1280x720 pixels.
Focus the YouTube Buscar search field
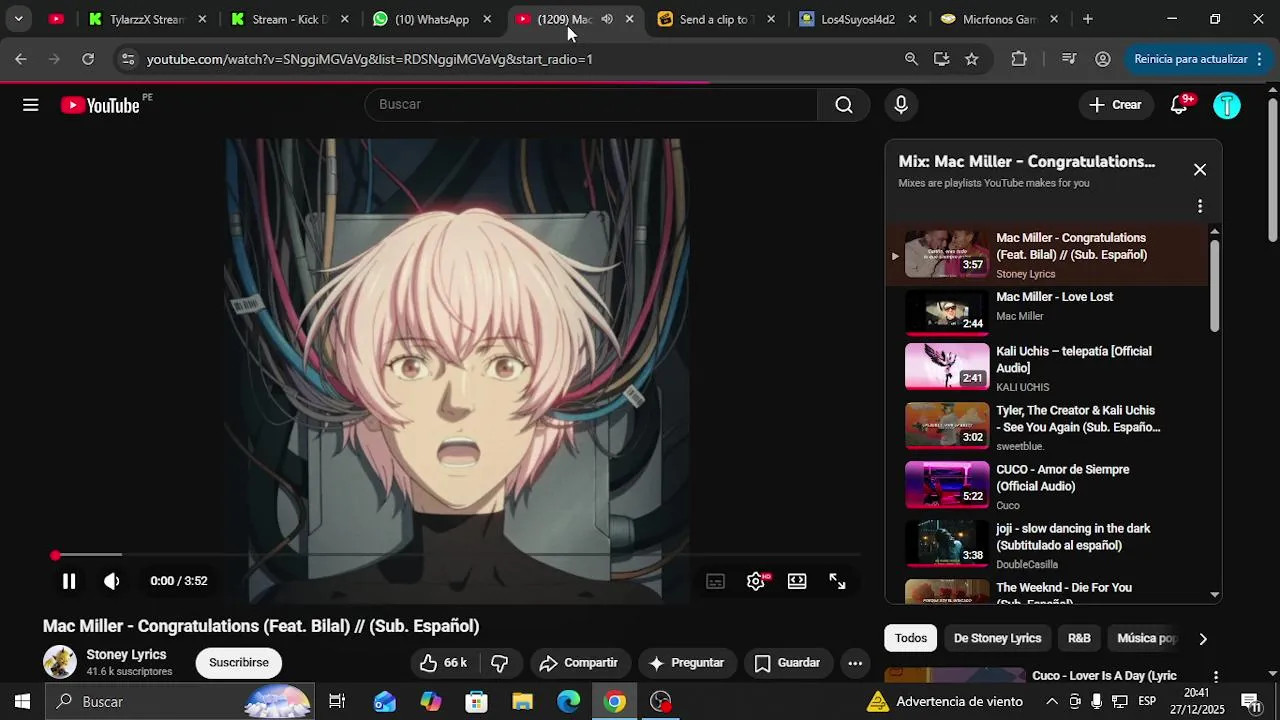590,105
